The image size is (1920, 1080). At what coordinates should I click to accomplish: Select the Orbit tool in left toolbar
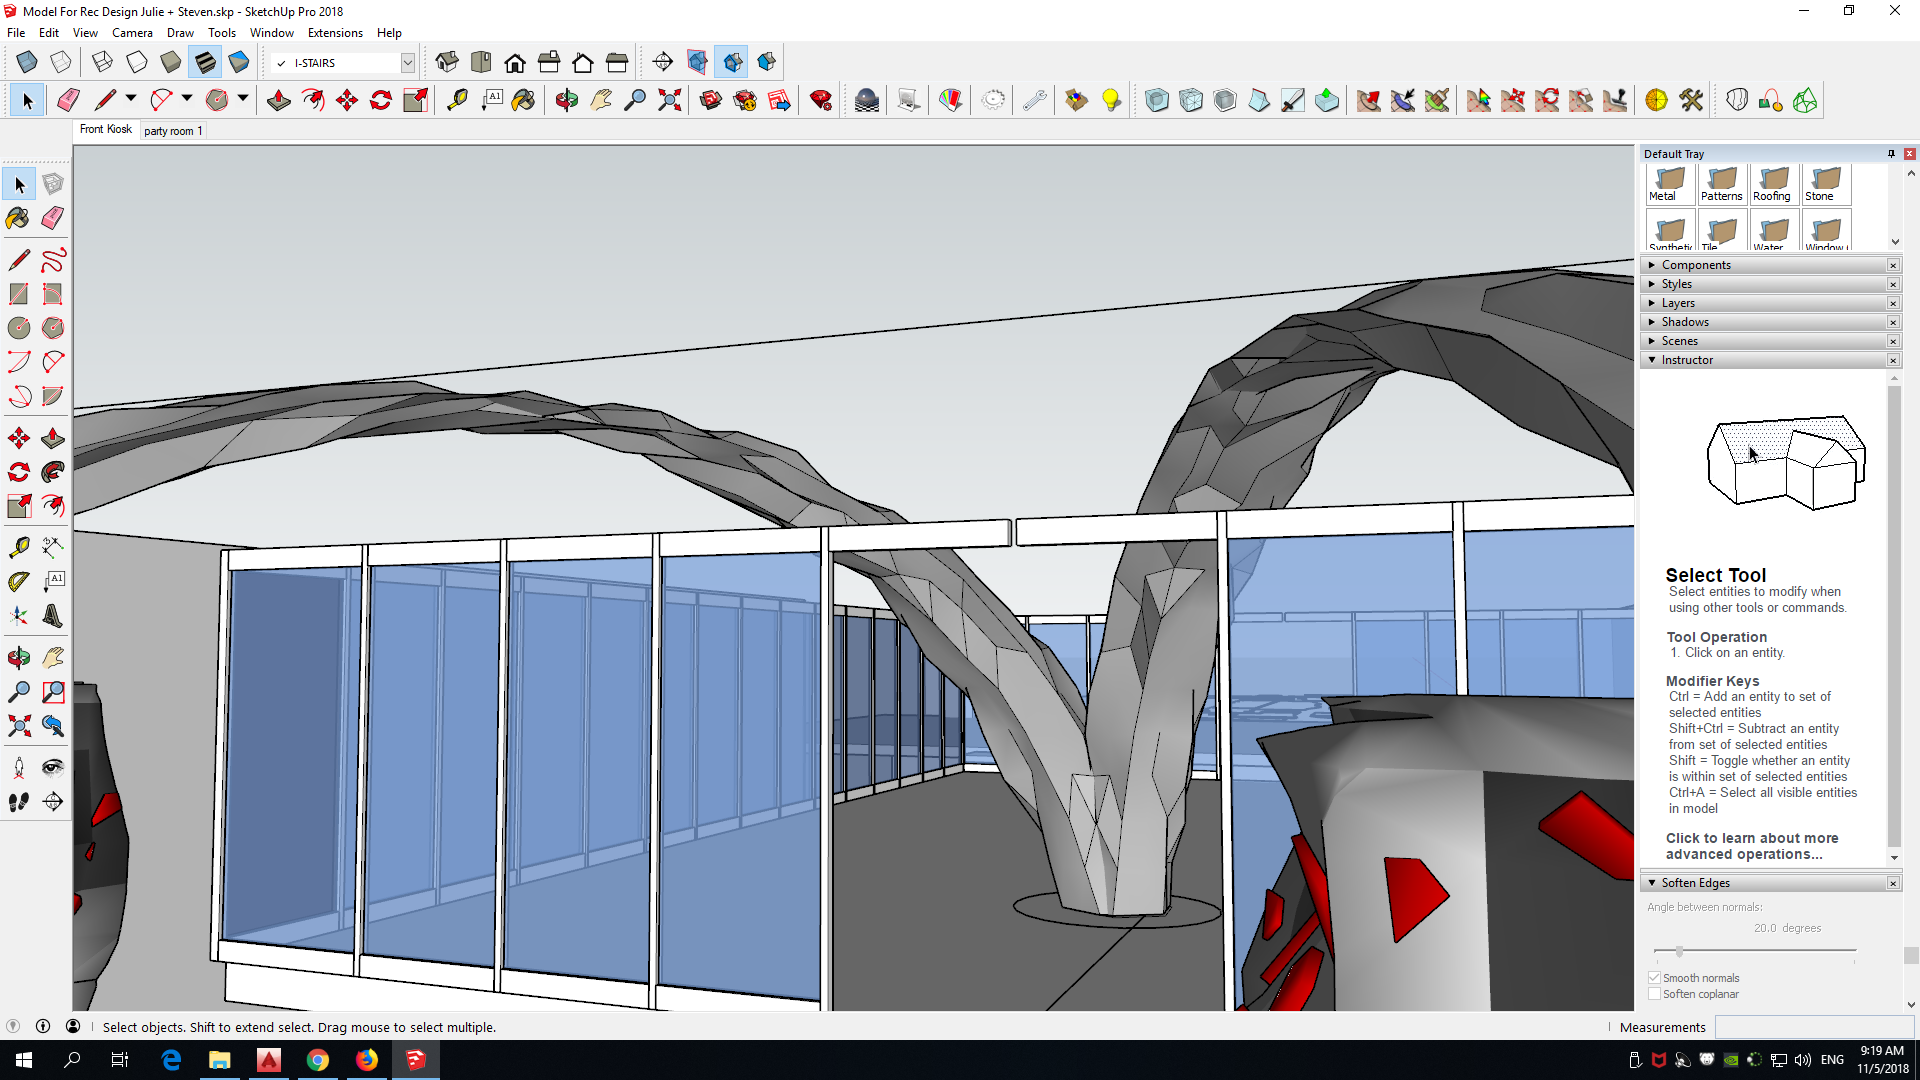[18, 657]
